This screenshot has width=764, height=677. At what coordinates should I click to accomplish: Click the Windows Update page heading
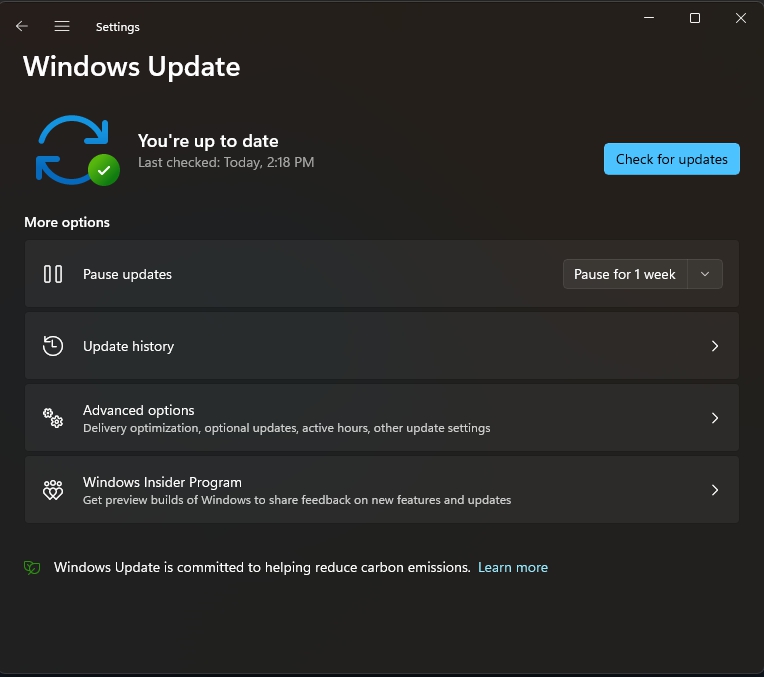point(132,66)
